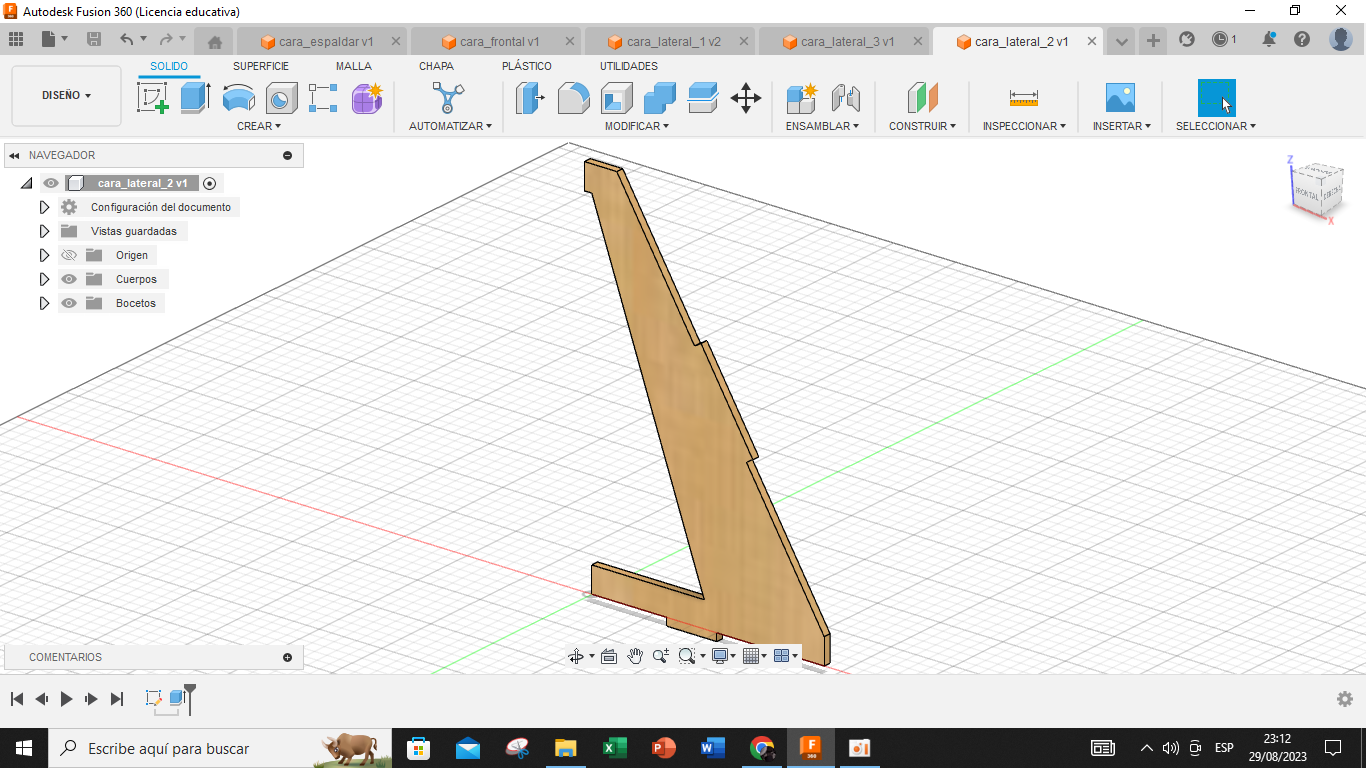The width and height of the screenshot is (1366, 768).
Task: Open the Create Form tool
Action: tap(366, 97)
